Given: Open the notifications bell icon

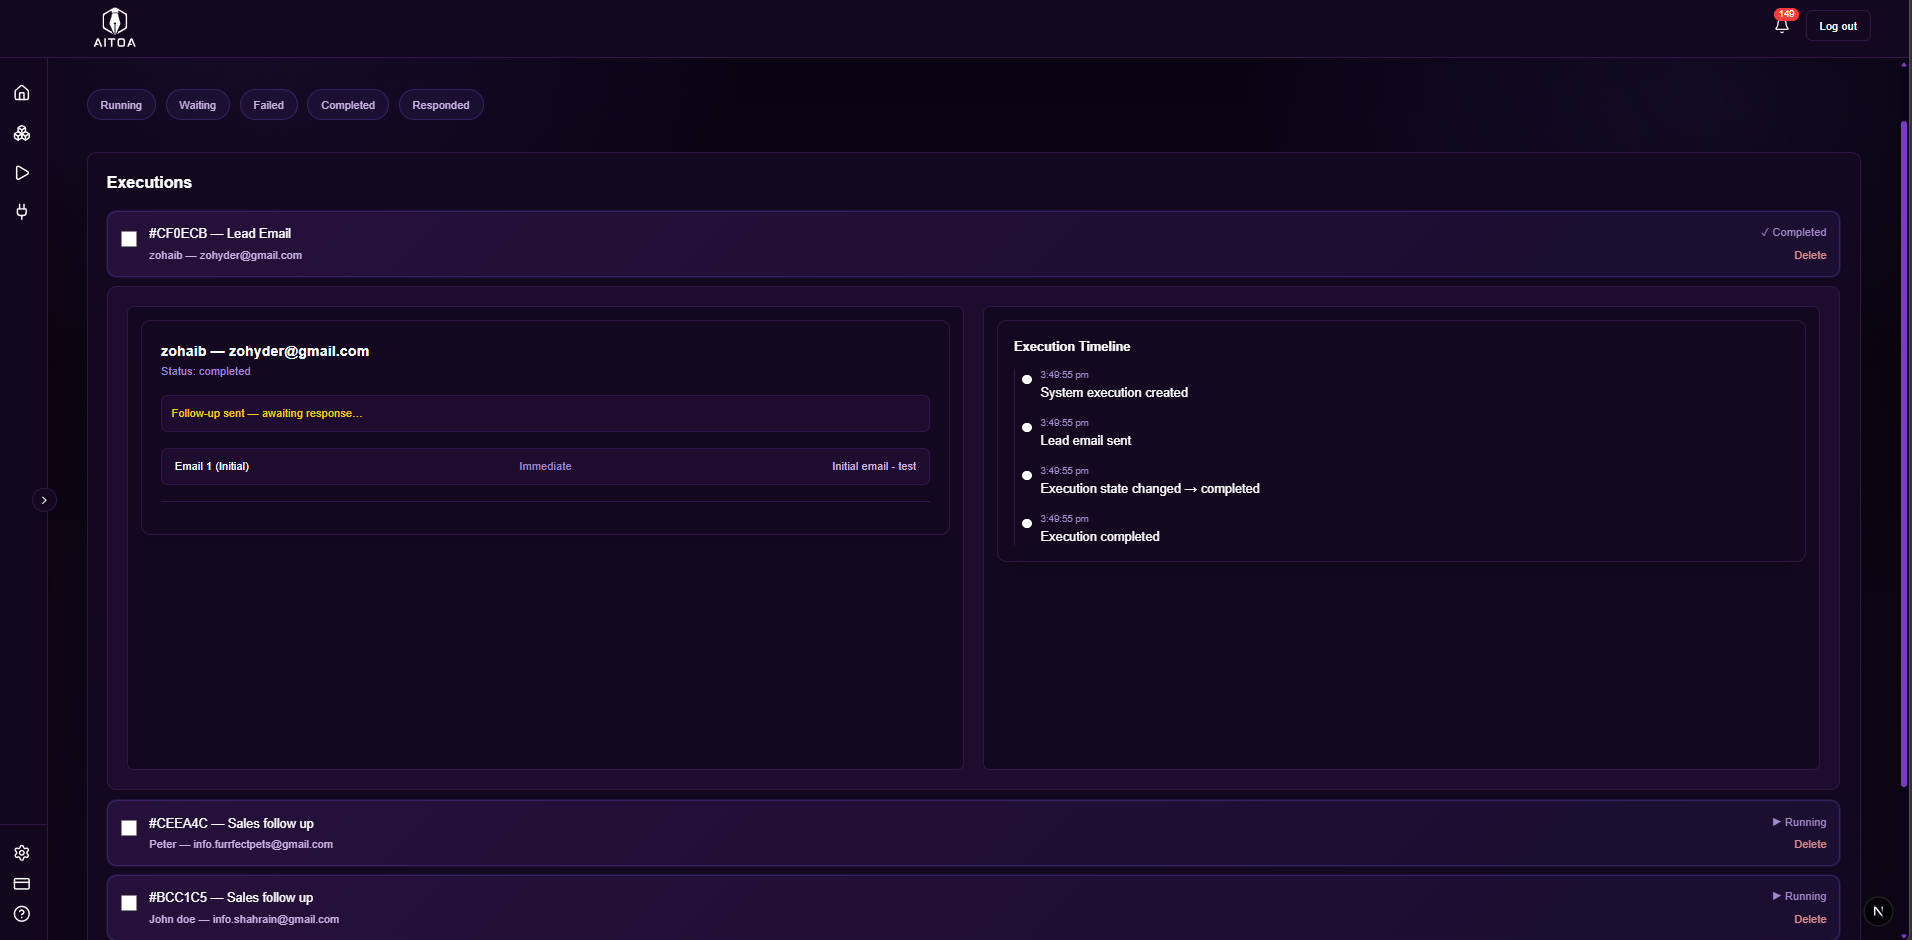Looking at the screenshot, I should click(x=1782, y=26).
